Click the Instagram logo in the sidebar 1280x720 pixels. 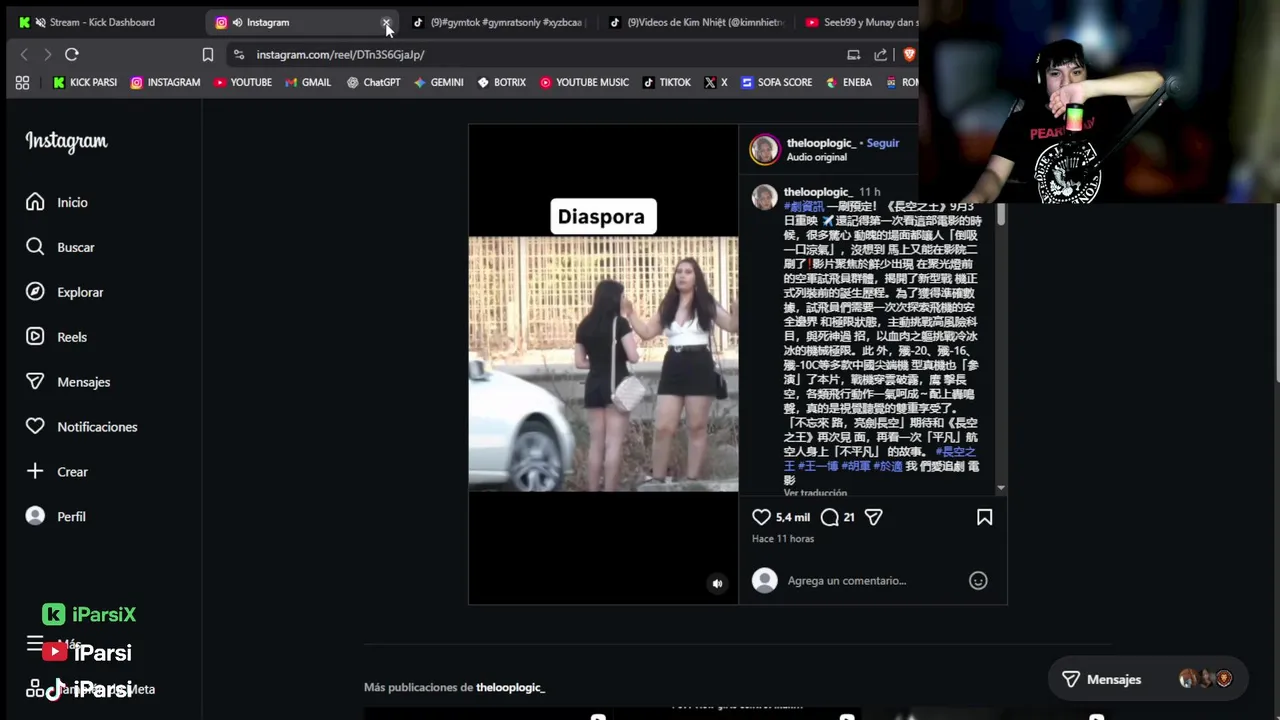66,142
